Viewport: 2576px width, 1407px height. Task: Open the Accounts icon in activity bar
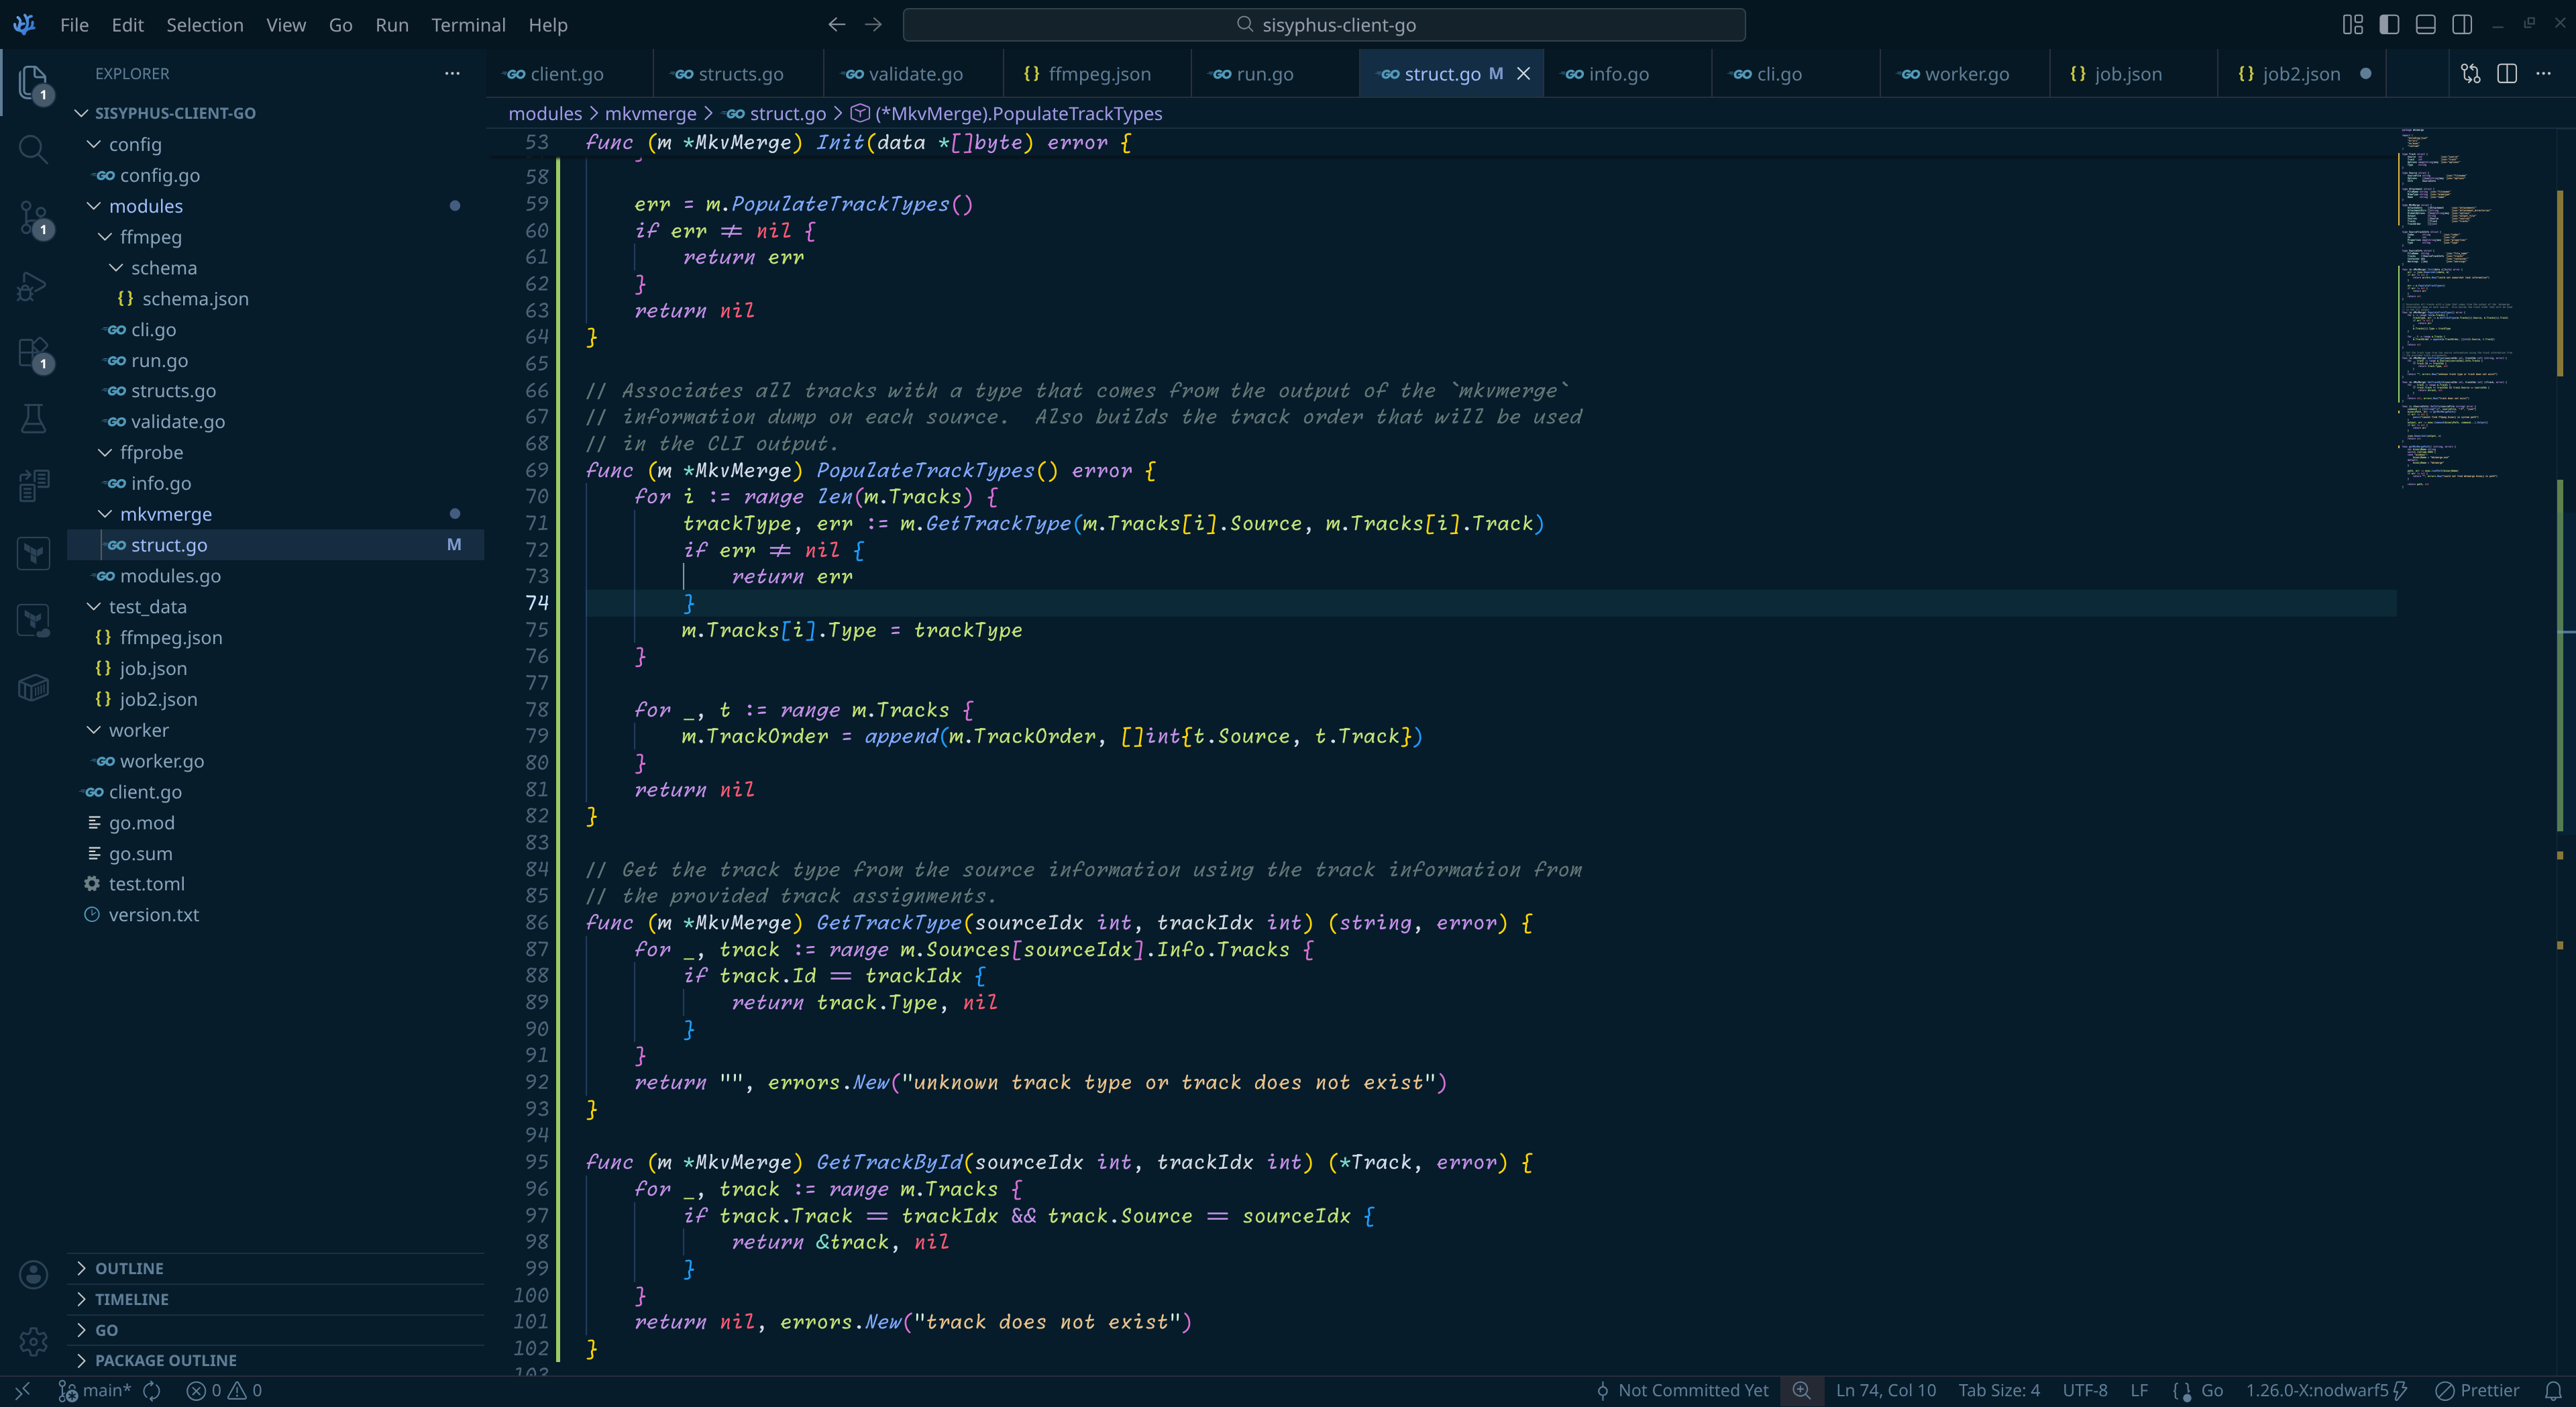coord(33,1274)
